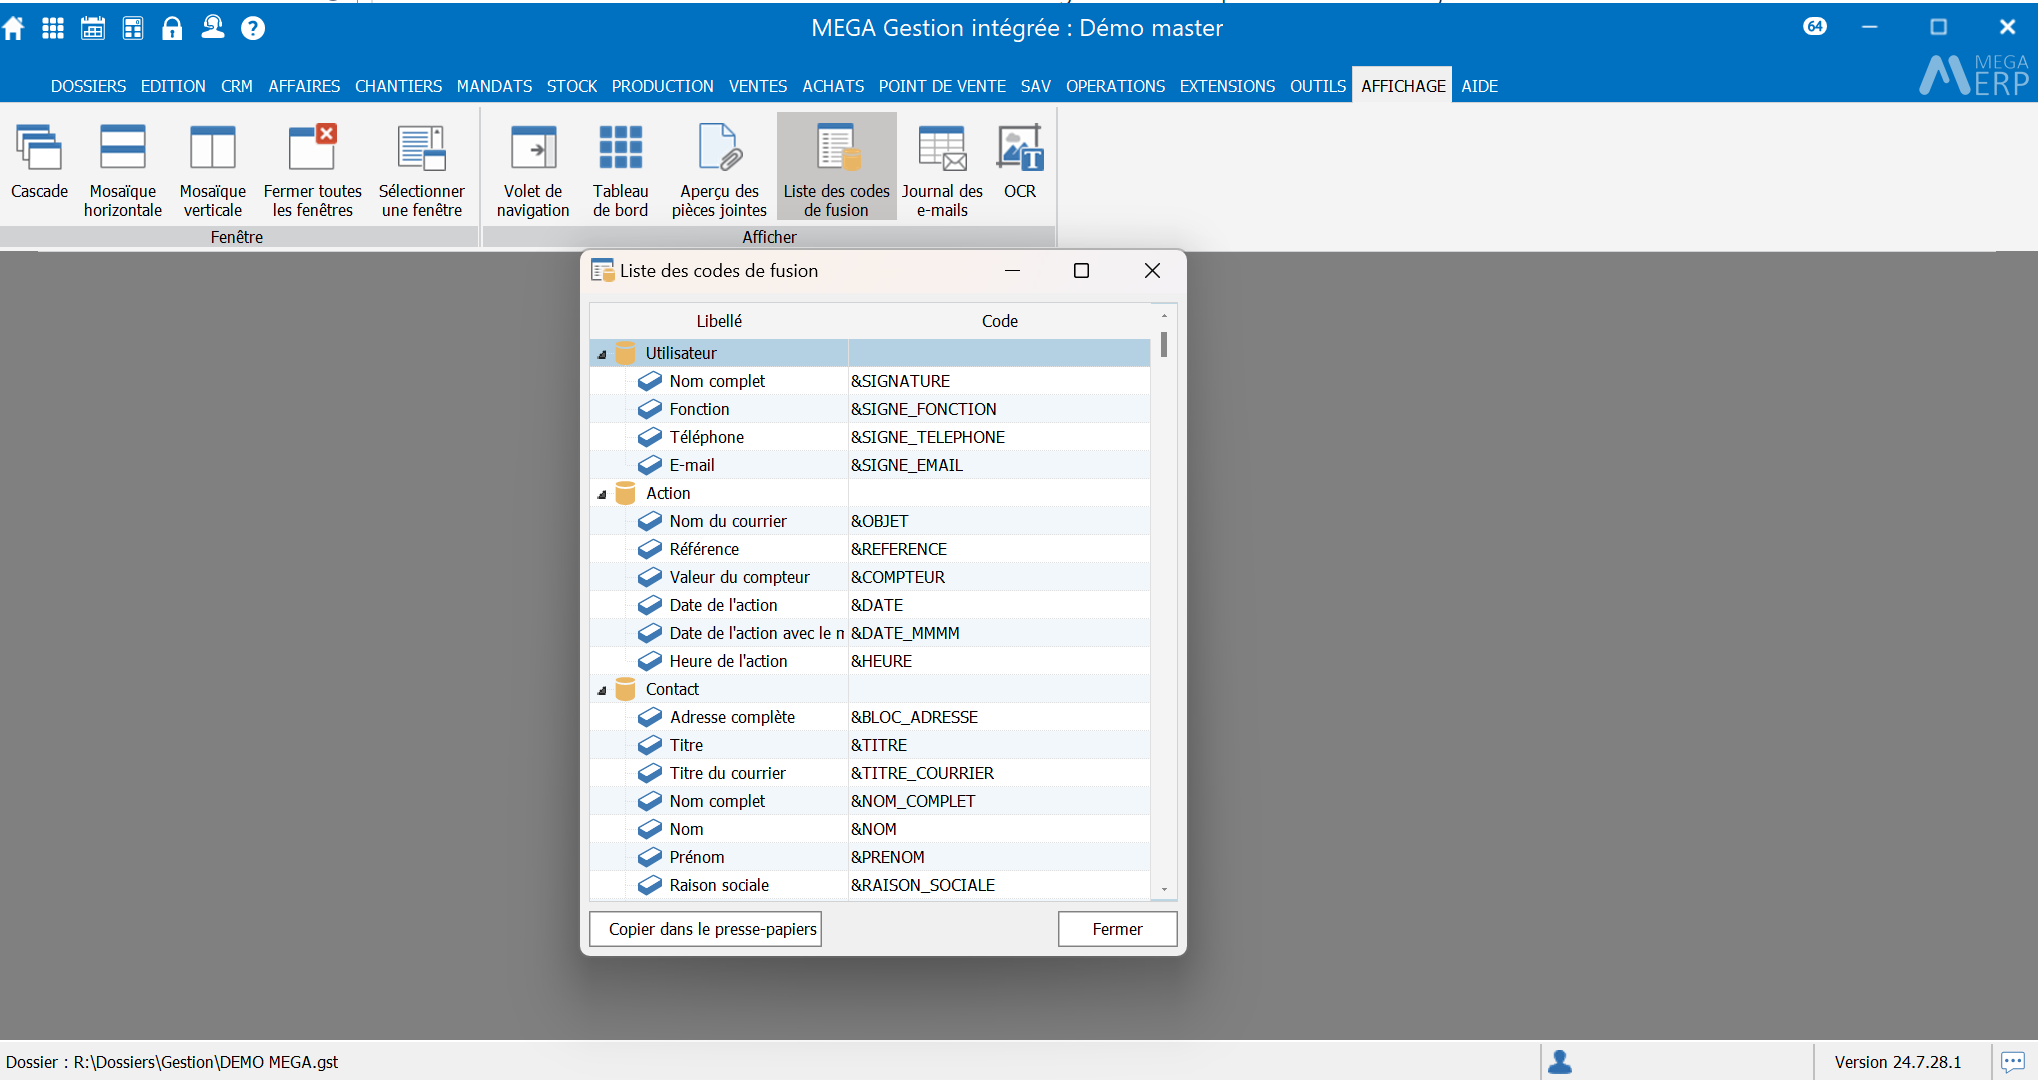The width and height of the screenshot is (2038, 1080).
Task: Switch to the AFFICHAGE tab
Action: pos(1403,86)
